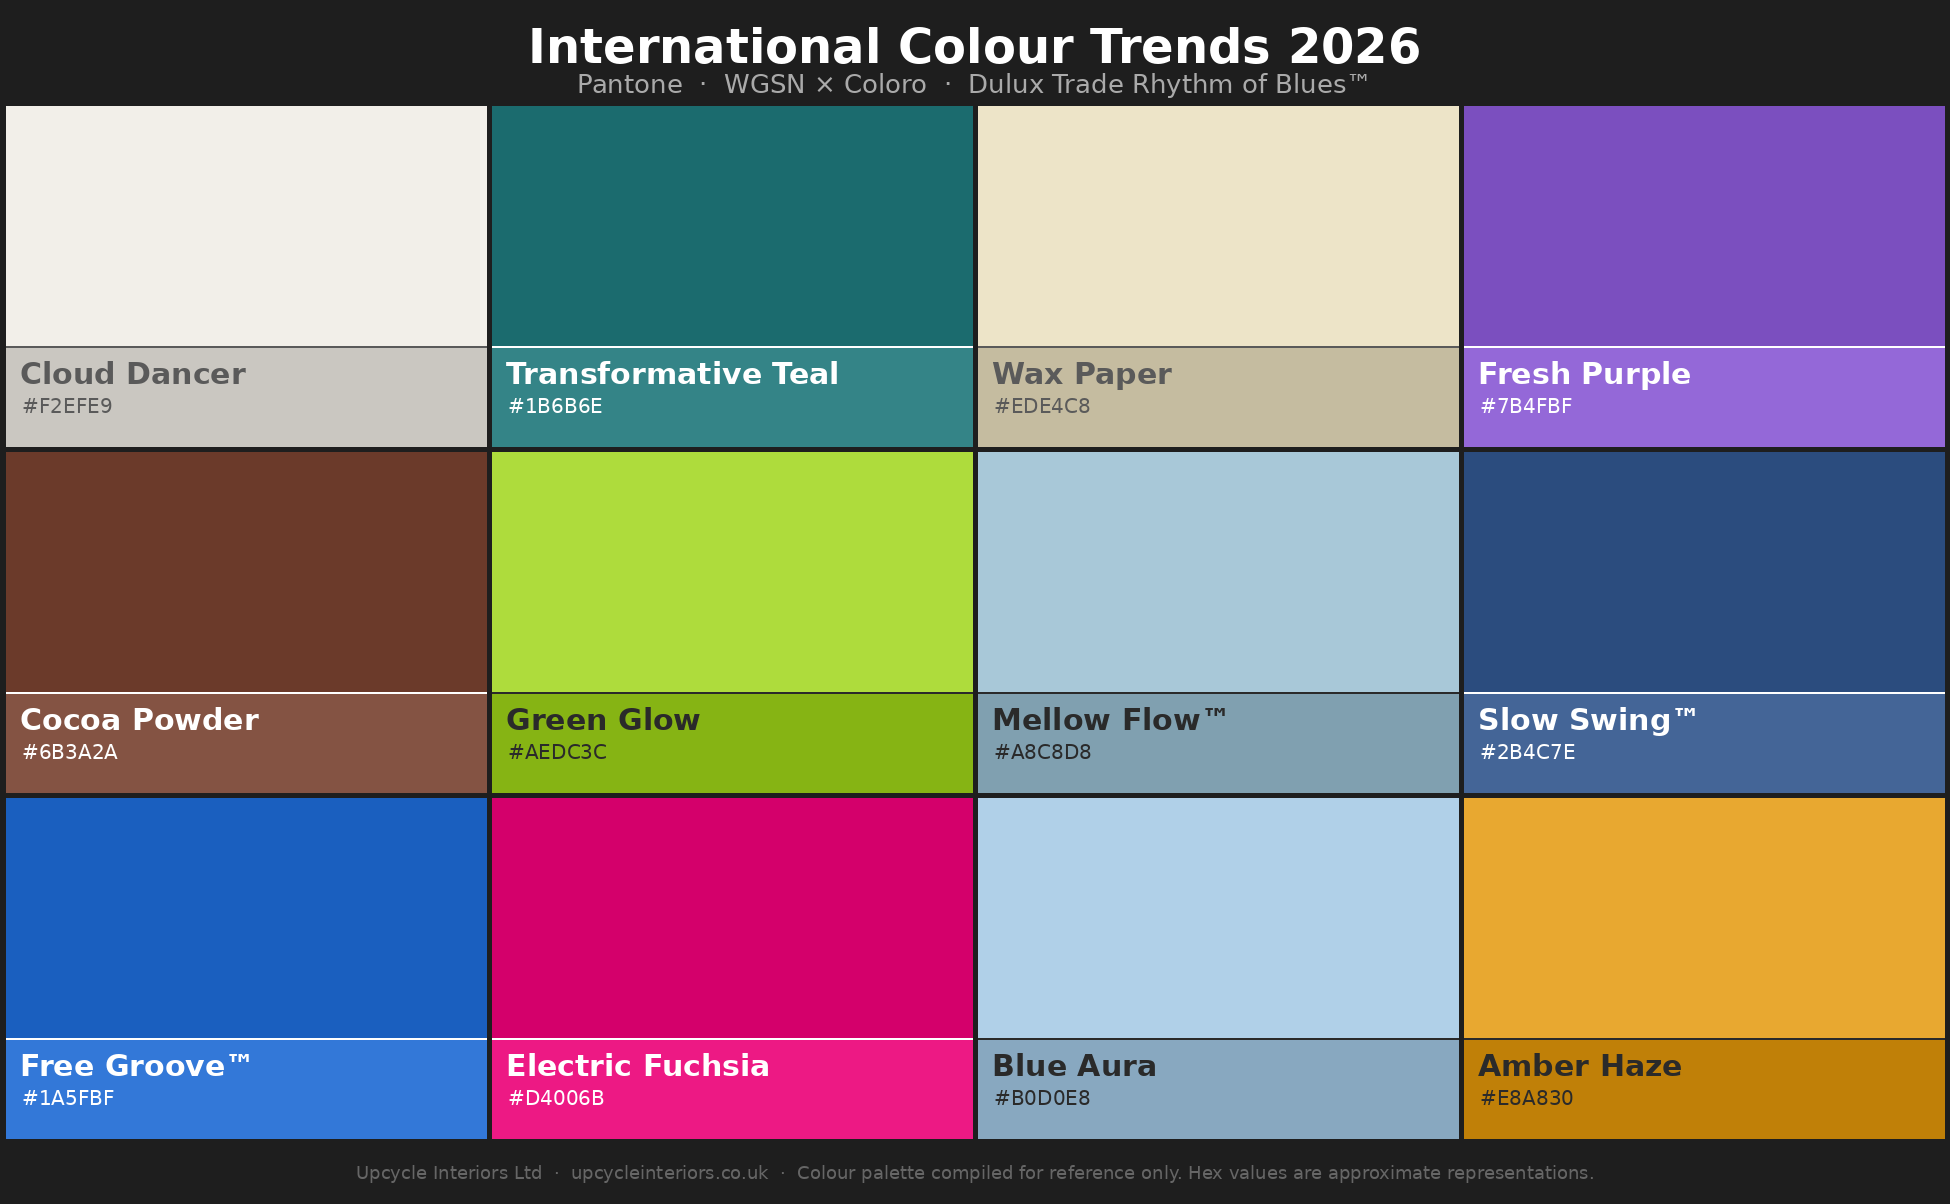Click the International Colour Trends 2026 title
This screenshot has height=1204, width=1950.
pyautogui.click(x=975, y=47)
